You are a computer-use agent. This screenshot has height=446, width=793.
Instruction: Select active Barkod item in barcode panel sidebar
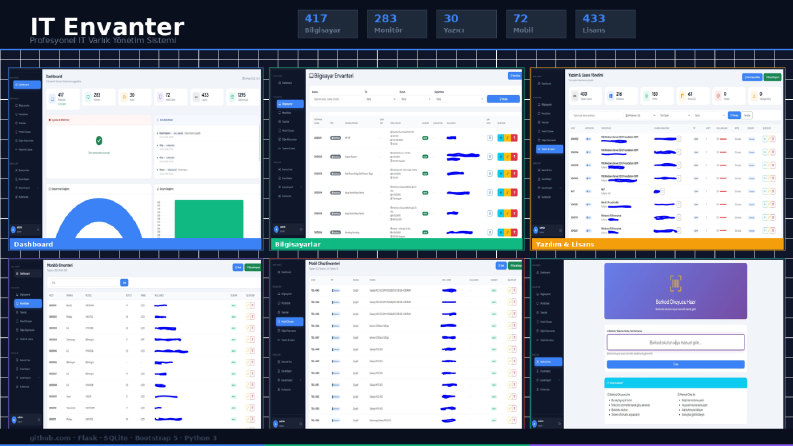point(549,362)
